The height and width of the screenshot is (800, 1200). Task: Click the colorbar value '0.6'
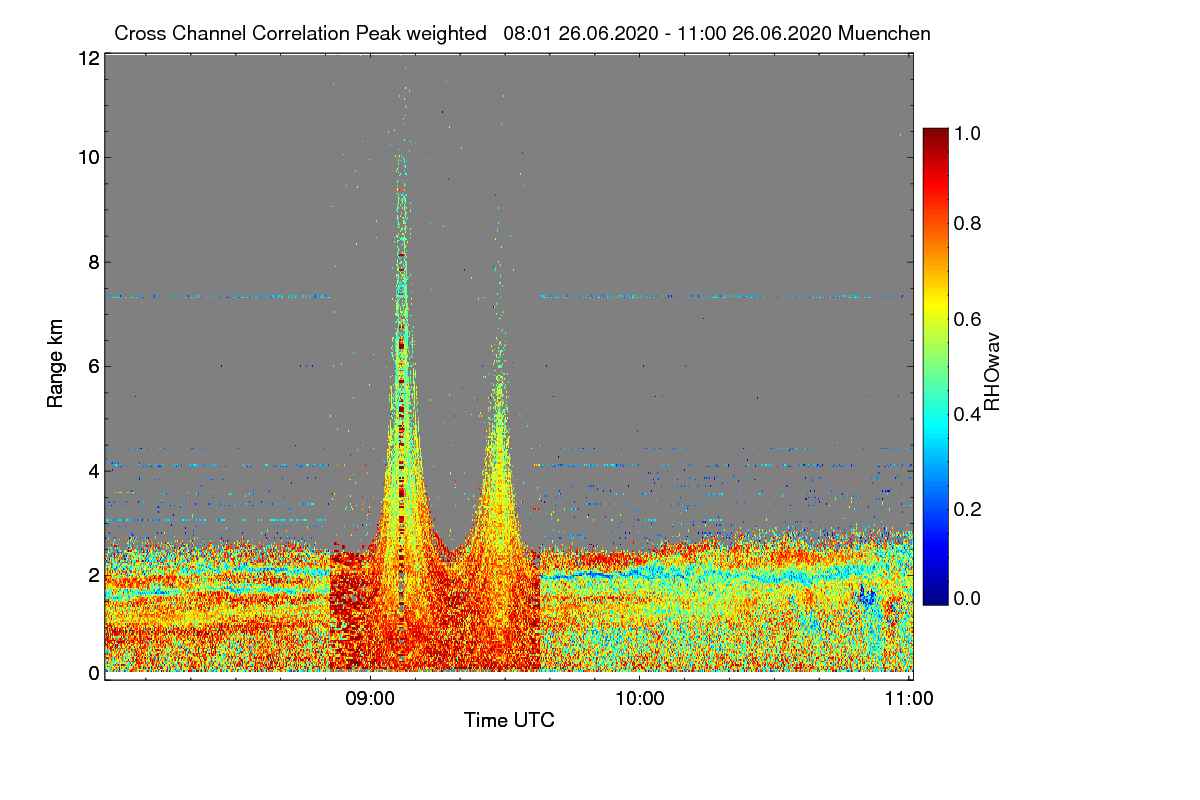(968, 318)
